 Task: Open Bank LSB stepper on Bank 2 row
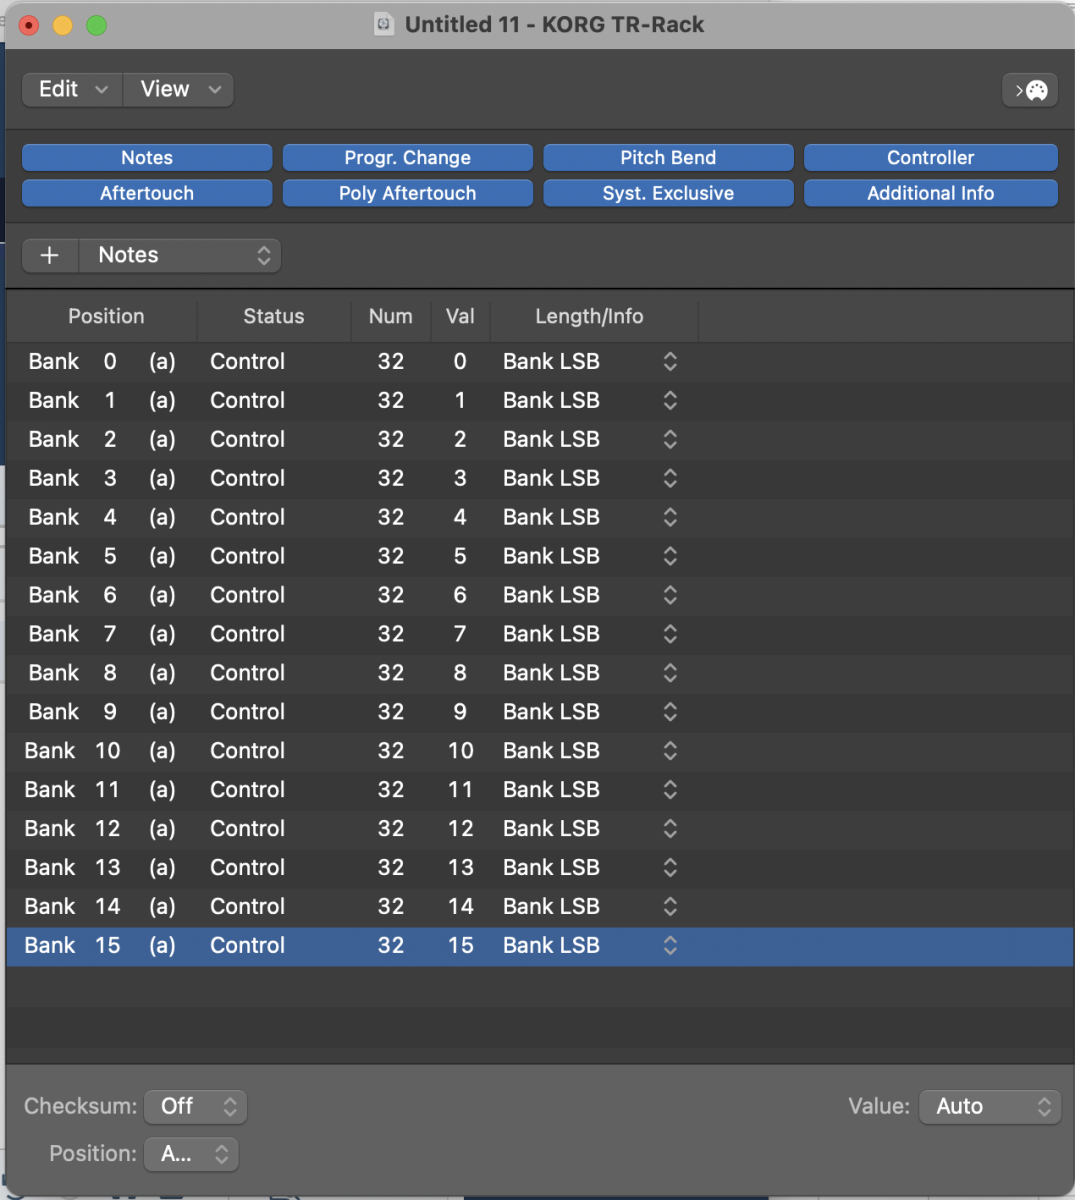(x=670, y=440)
